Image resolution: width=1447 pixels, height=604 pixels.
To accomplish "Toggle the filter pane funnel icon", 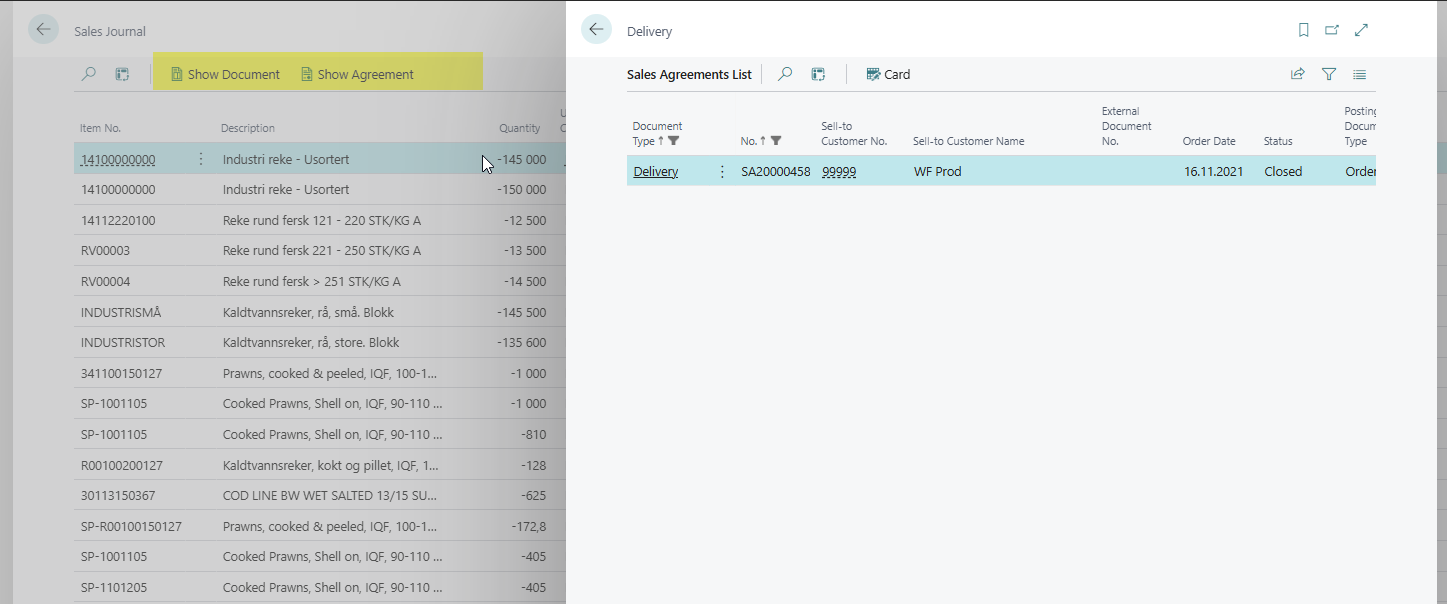I will (x=1329, y=74).
